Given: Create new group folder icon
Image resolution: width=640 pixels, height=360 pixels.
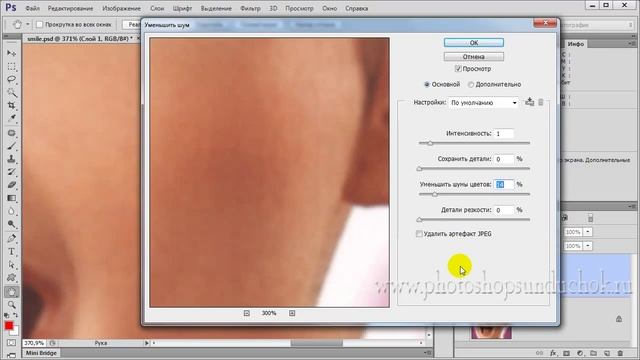Looking at the screenshot, I should (593, 353).
